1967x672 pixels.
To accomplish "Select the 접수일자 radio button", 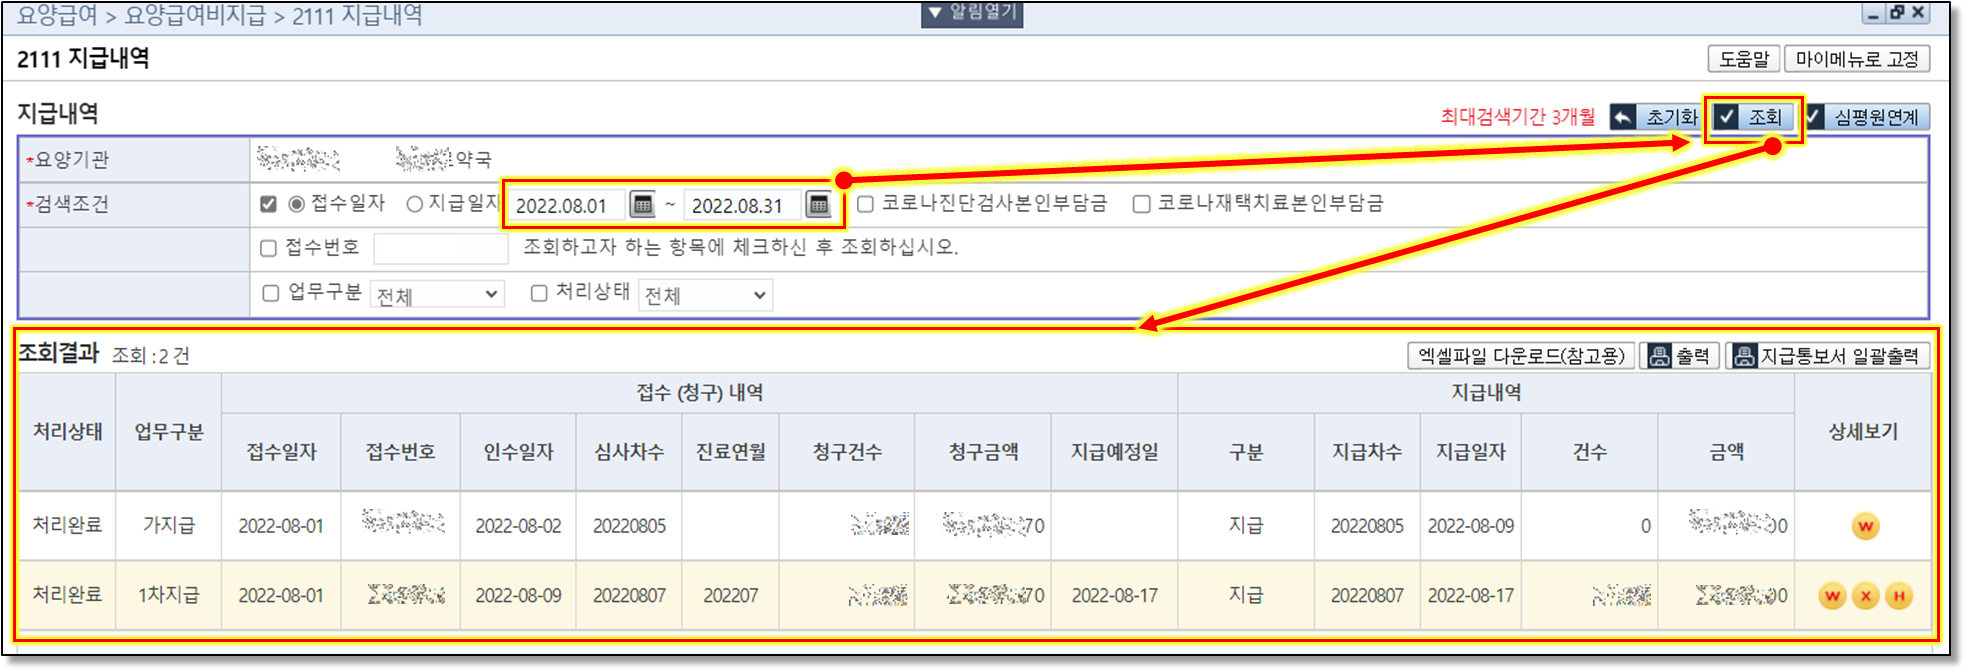I will pyautogui.click(x=296, y=204).
